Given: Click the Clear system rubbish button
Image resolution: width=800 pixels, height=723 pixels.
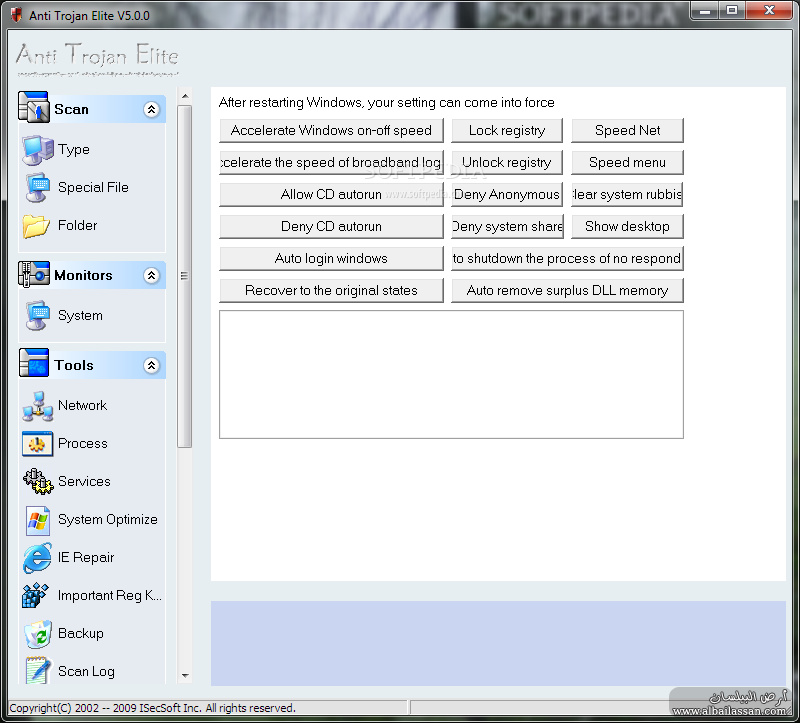Looking at the screenshot, I should tap(627, 195).
